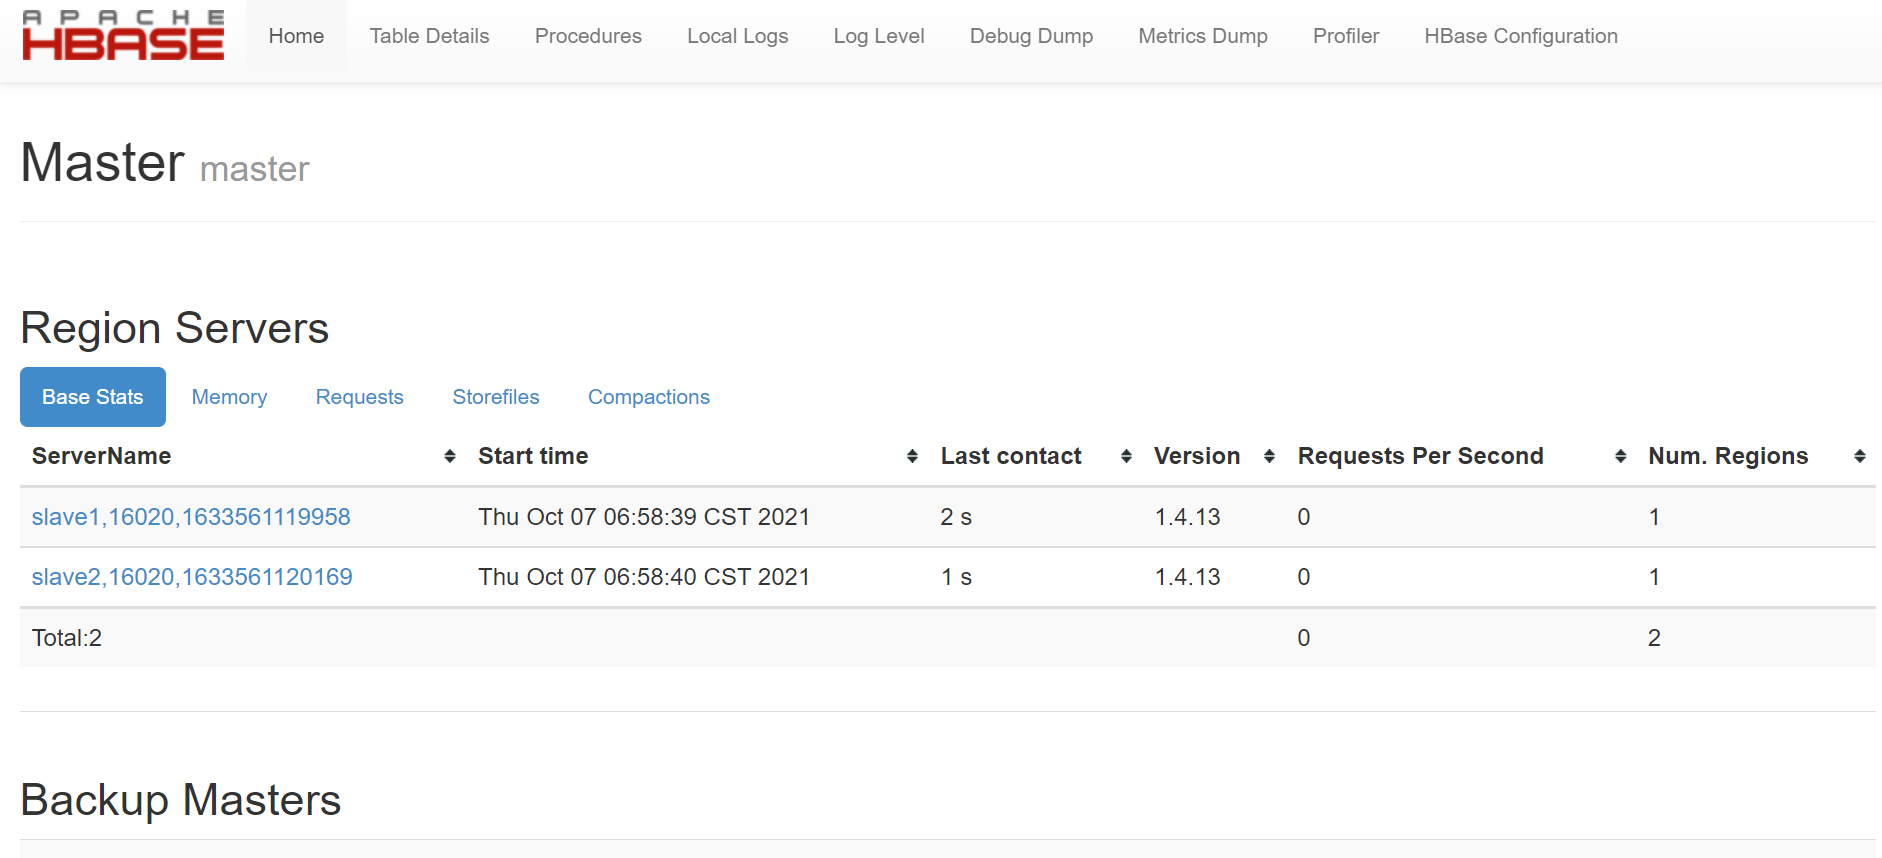Select the '2 s' last contact cell
This screenshot has width=1882, height=858.
point(956,517)
